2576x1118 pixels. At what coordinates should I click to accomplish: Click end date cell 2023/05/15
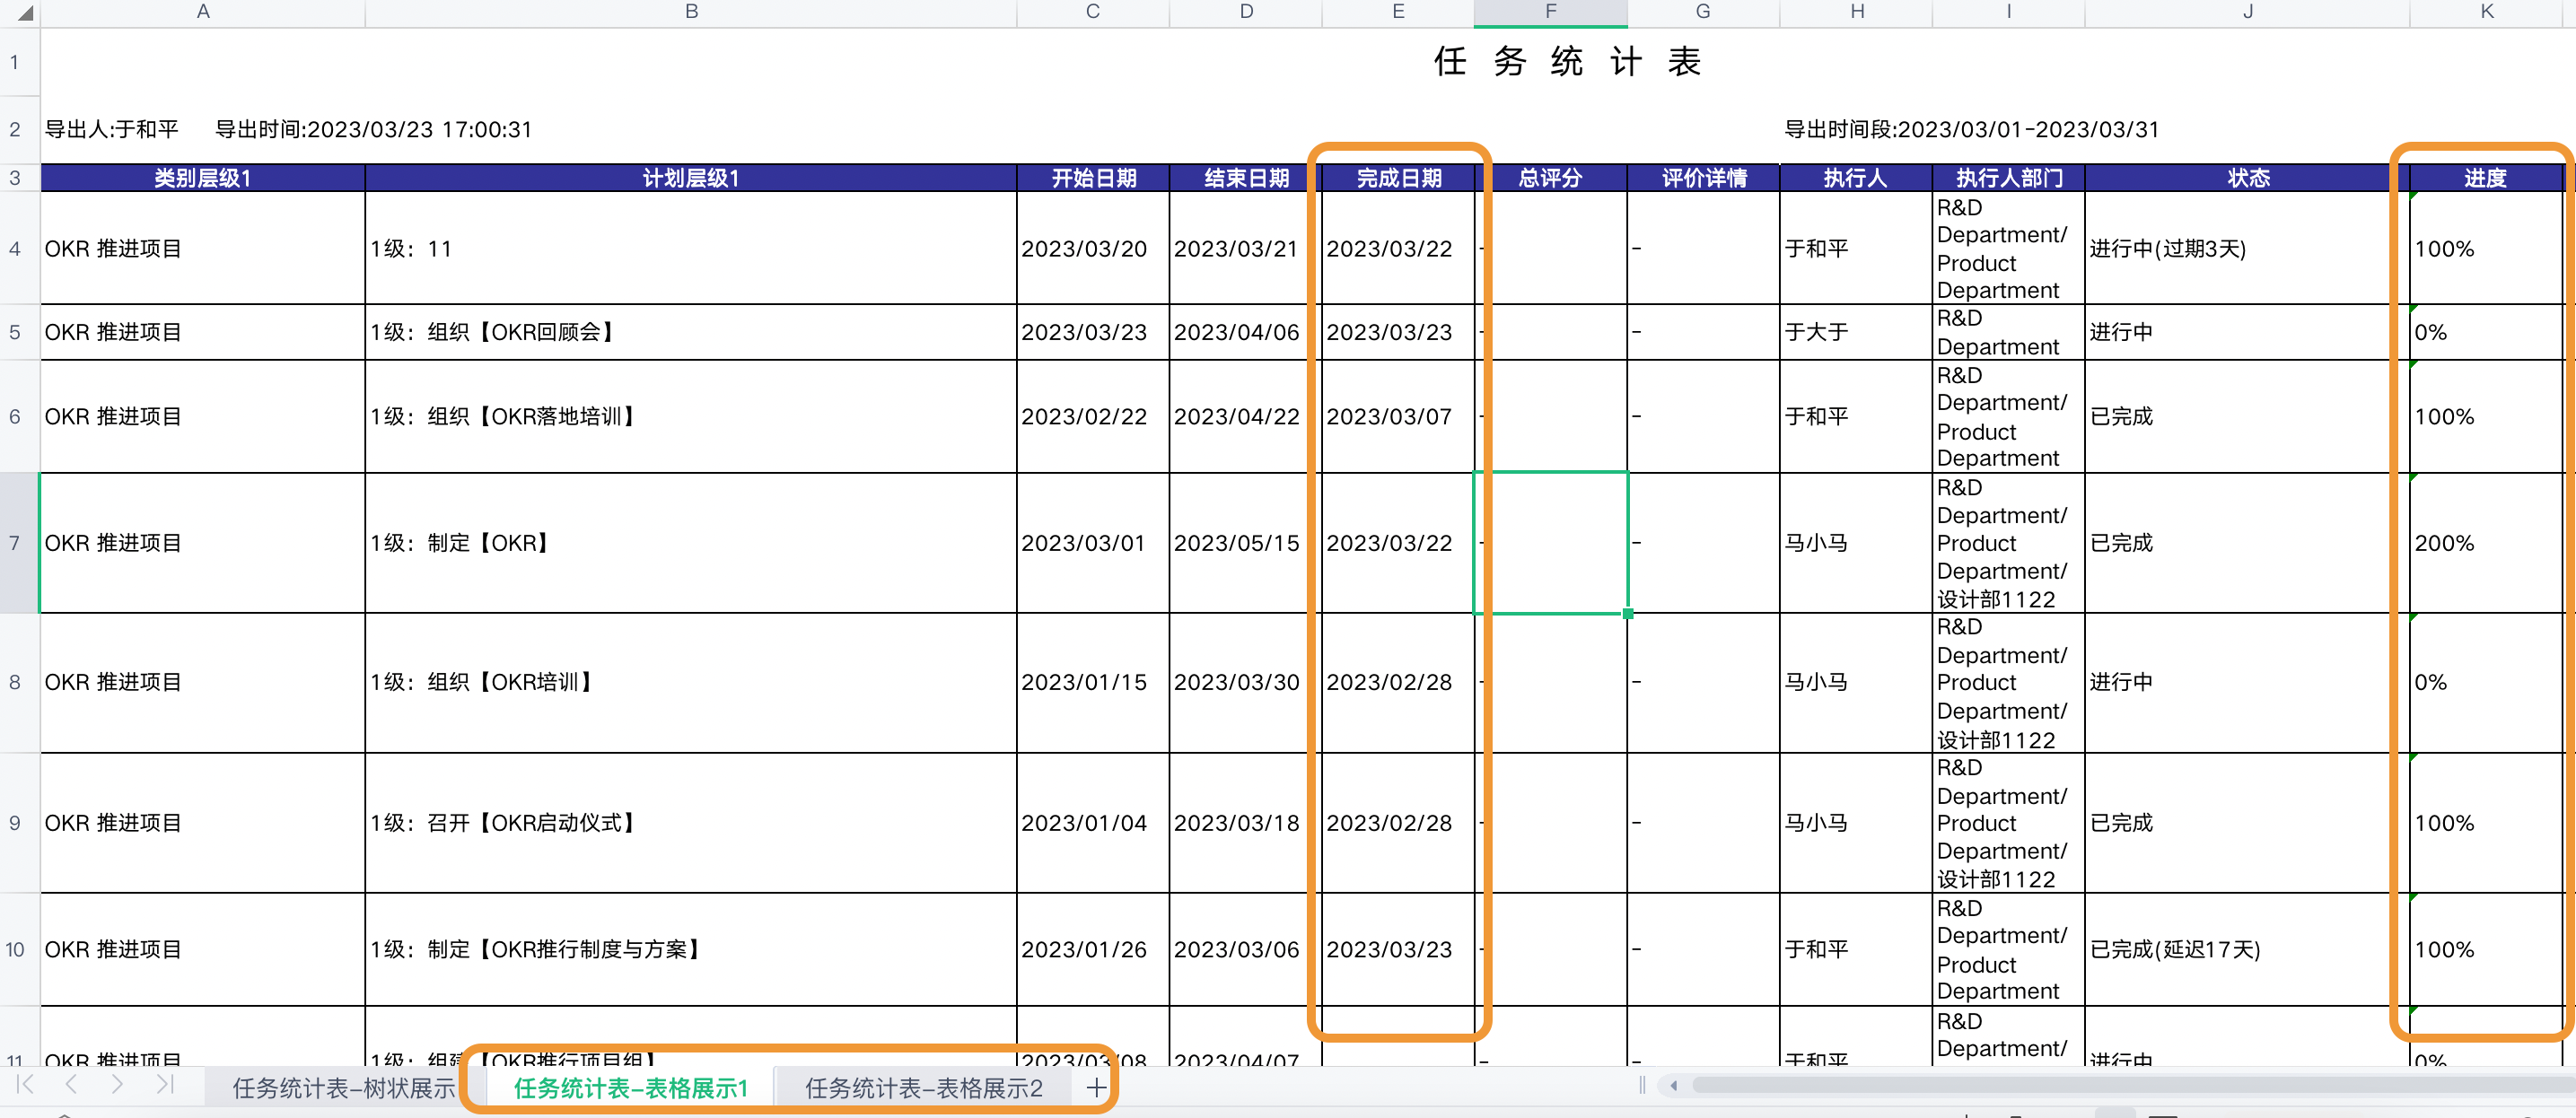click(1246, 543)
